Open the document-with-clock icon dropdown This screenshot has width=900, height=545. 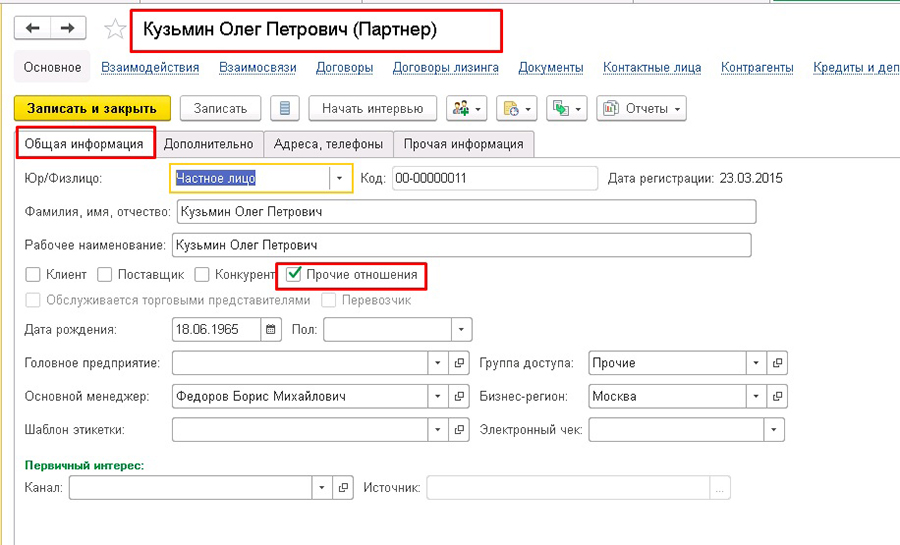[x=517, y=108]
